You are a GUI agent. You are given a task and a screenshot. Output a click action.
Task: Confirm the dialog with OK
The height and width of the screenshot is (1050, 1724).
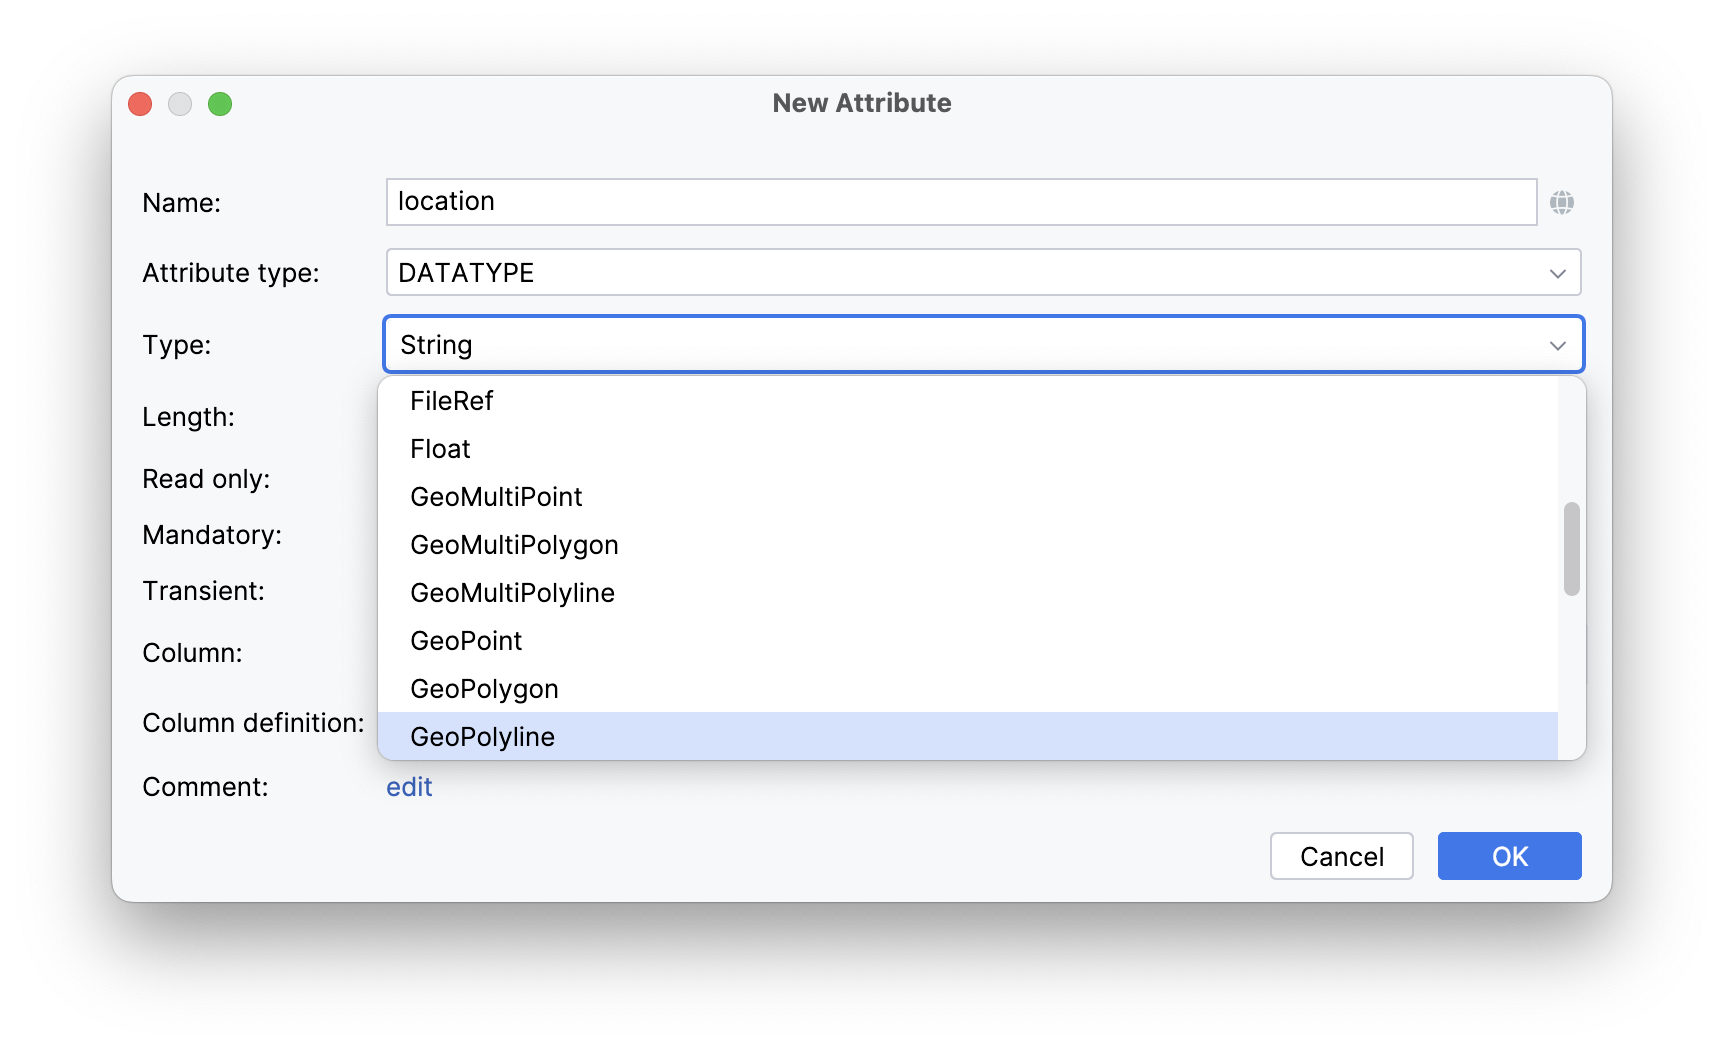click(x=1509, y=856)
